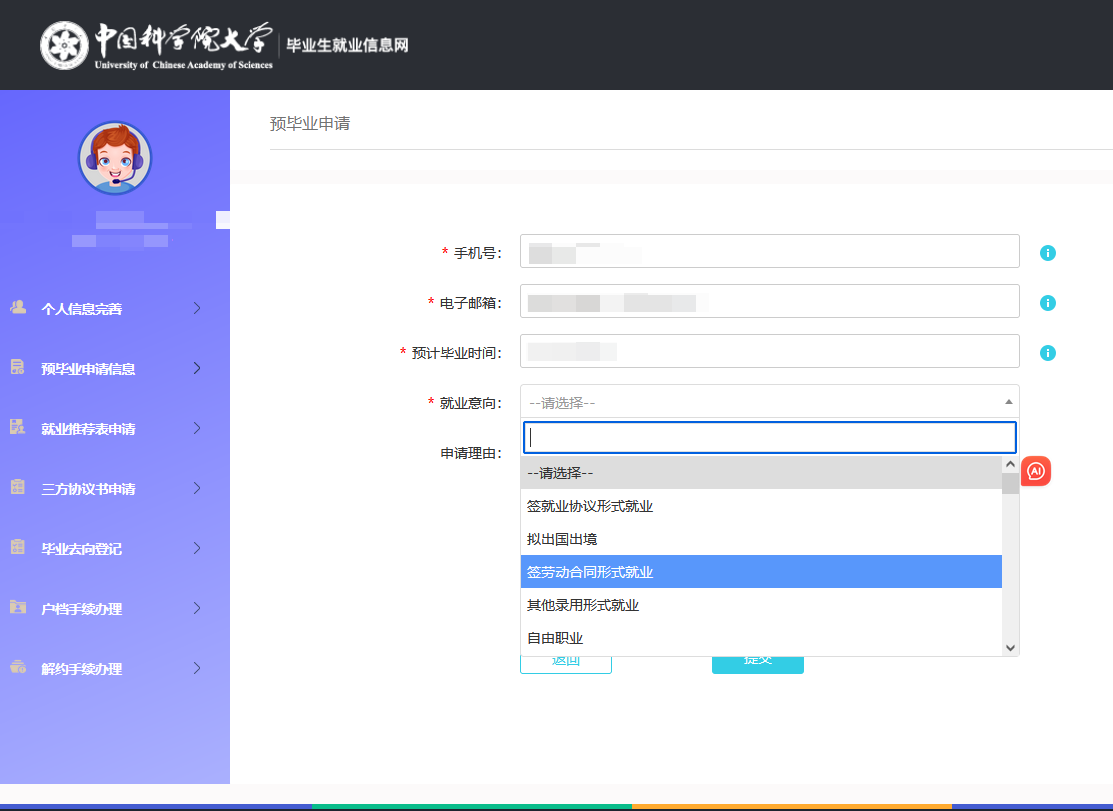Screen dimensions: 1113x811
Task: Click the customer service avatar image
Action: point(115,158)
